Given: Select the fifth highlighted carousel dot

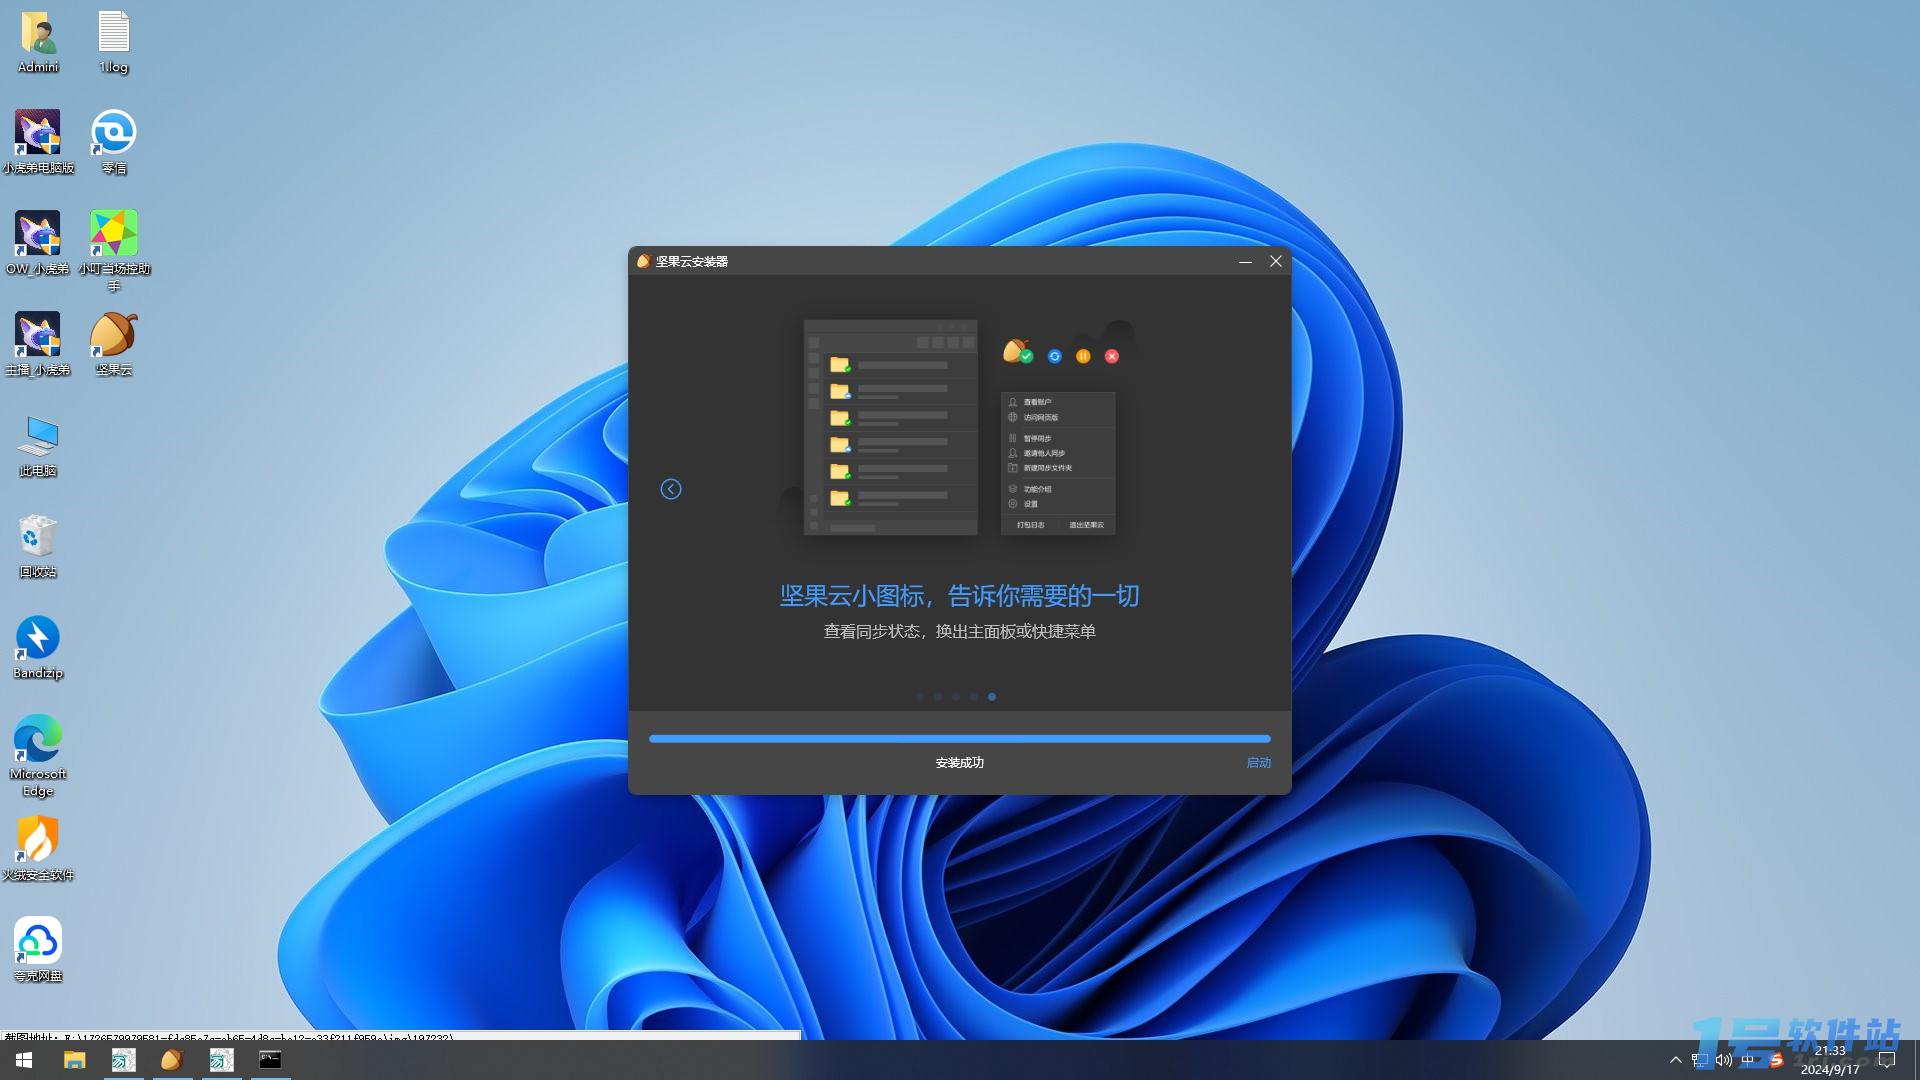Looking at the screenshot, I should pos(992,697).
